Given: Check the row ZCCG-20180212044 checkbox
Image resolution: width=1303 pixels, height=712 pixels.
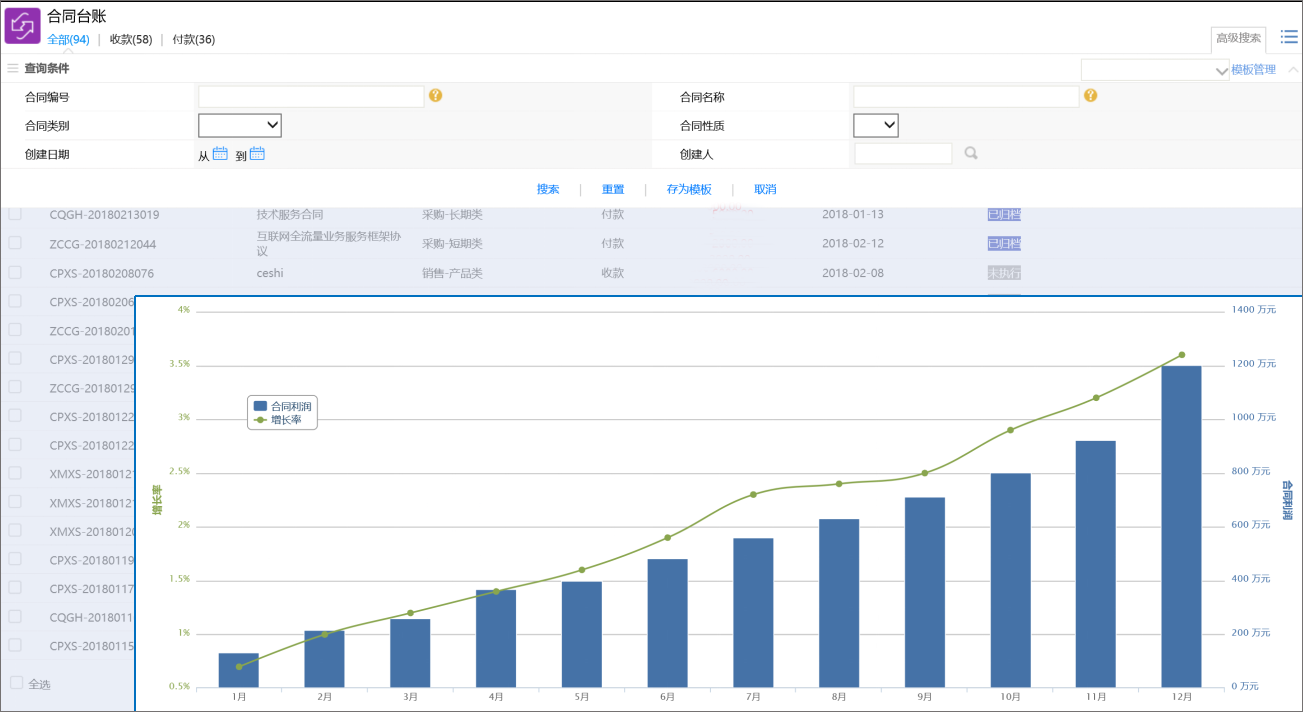Looking at the screenshot, I should point(15,243).
